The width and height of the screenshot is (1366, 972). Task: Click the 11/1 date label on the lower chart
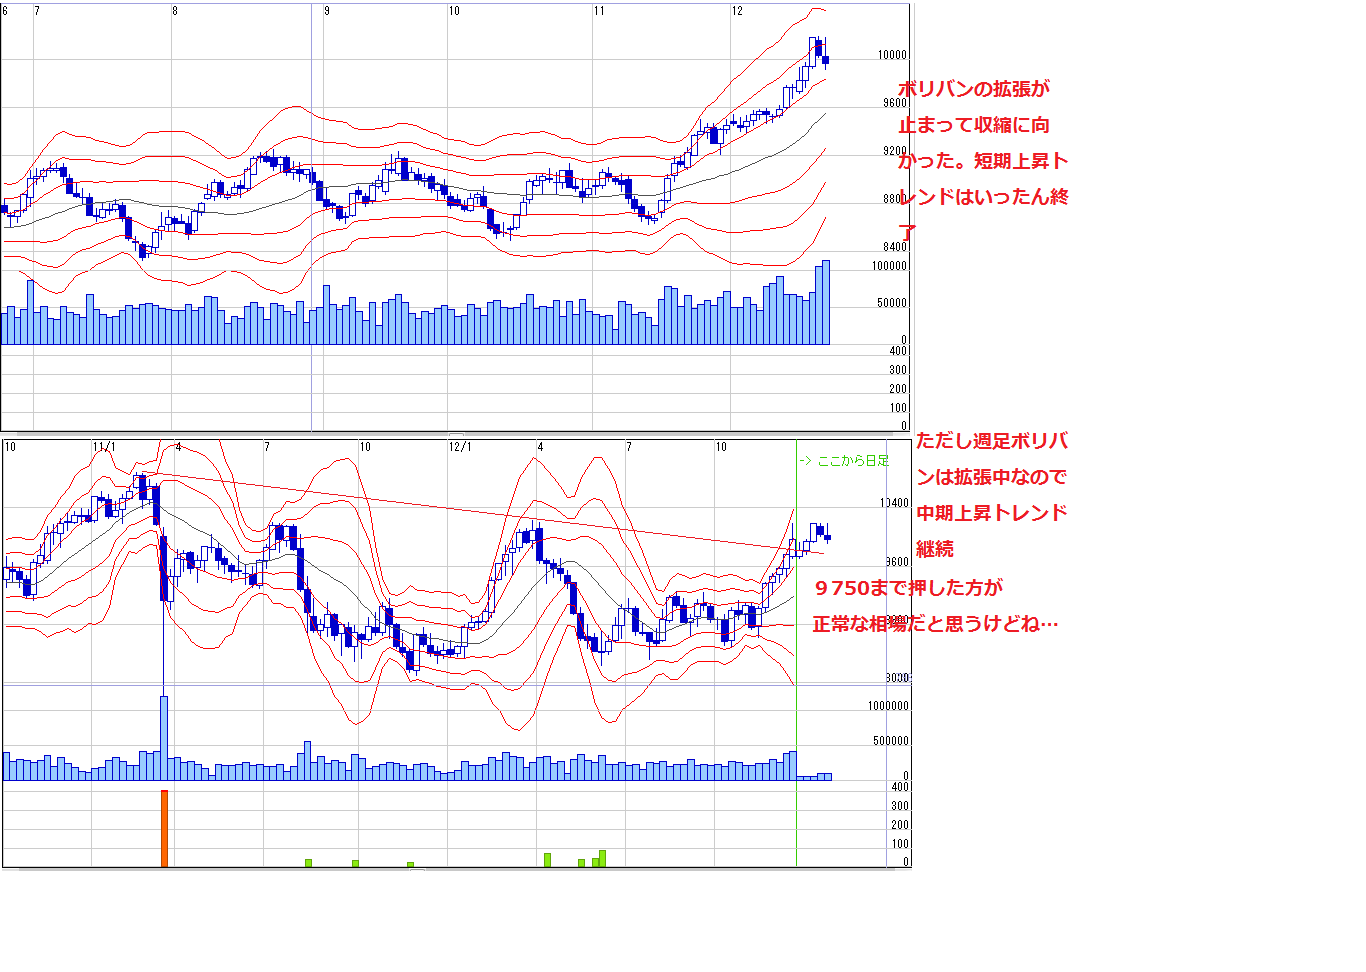[x=104, y=447]
